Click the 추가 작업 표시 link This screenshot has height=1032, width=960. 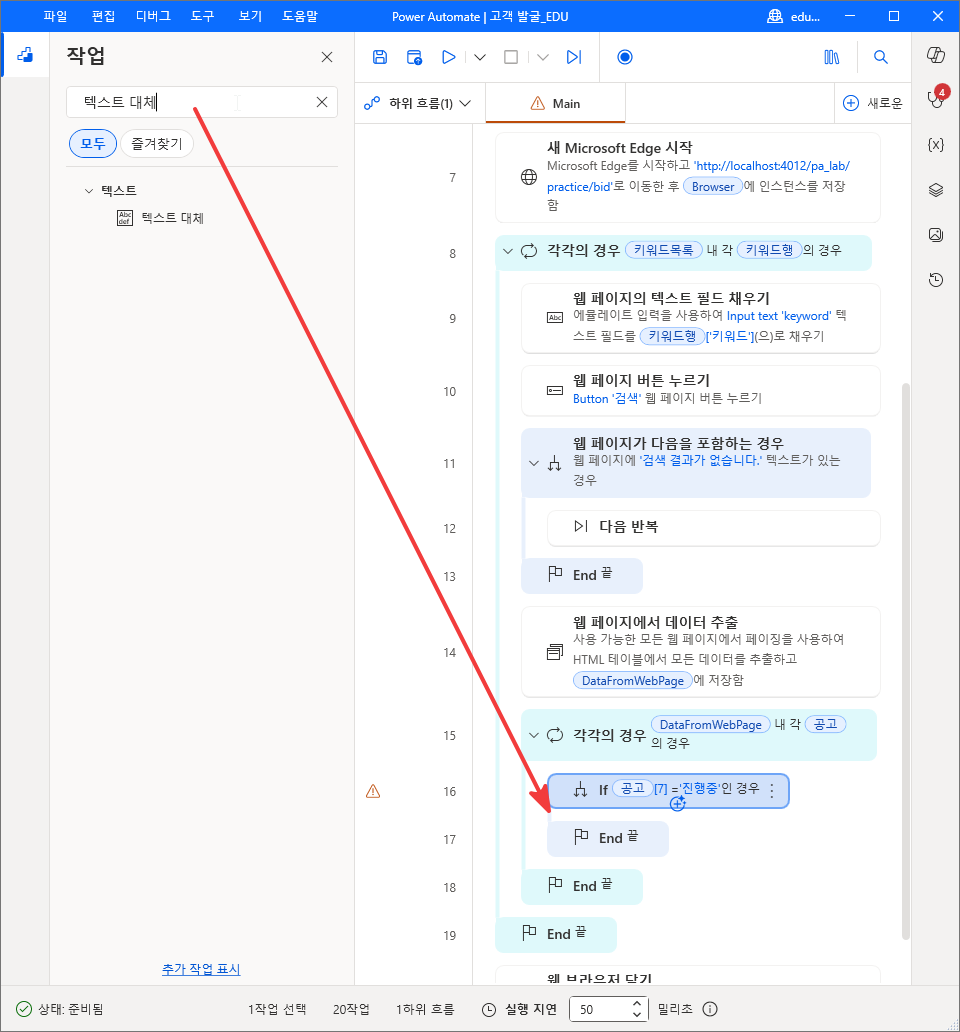pyautogui.click(x=201, y=969)
